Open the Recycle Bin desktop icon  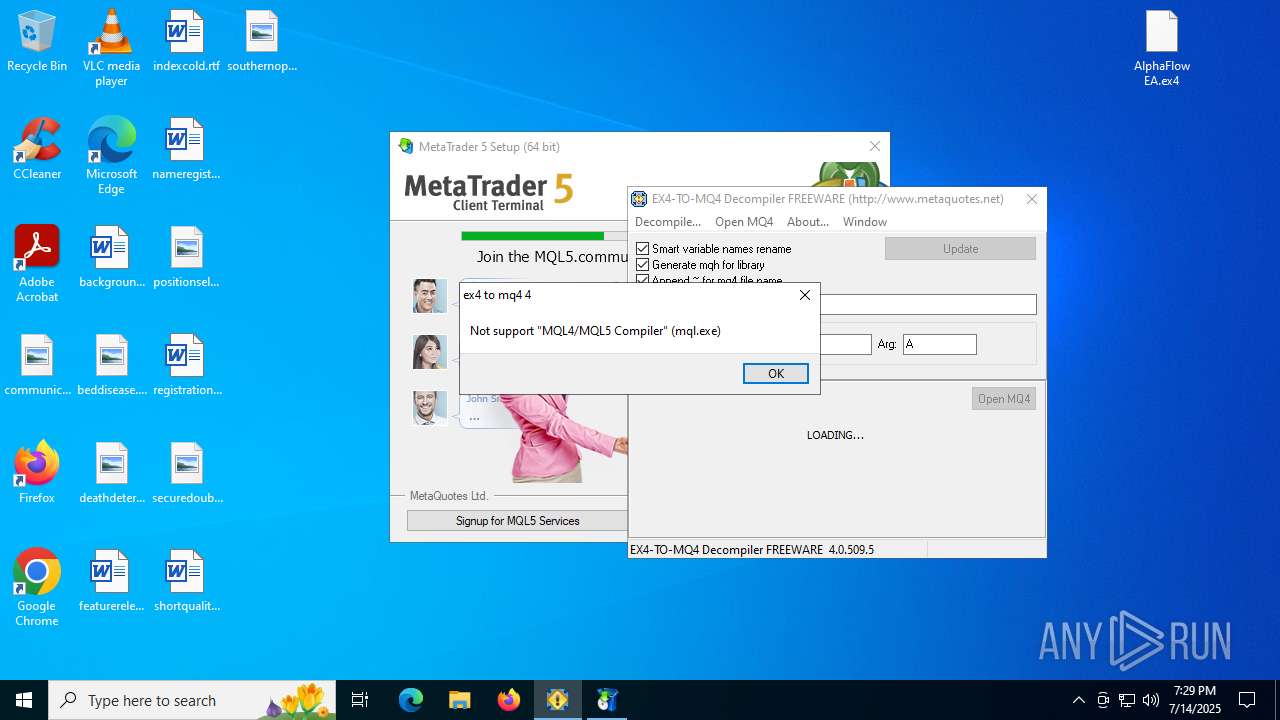pyautogui.click(x=37, y=41)
